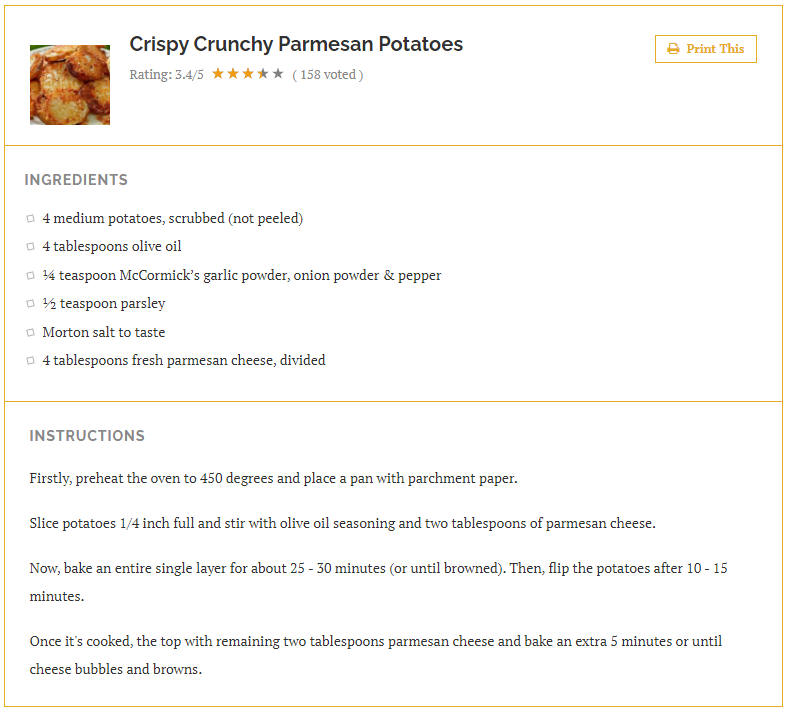Mark Morton salt to taste as done
The height and width of the screenshot is (716, 792).
click(x=30, y=332)
